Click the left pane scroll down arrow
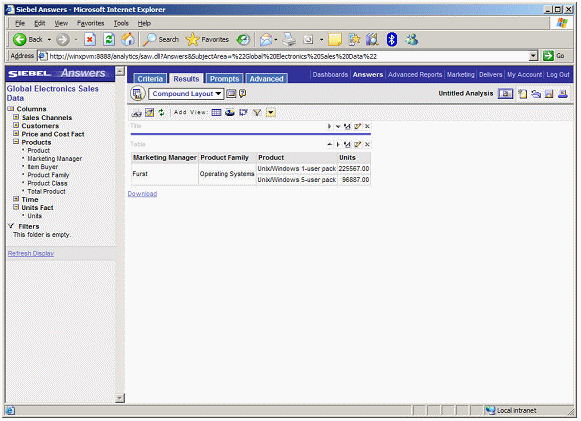The image size is (581, 421). click(120, 398)
